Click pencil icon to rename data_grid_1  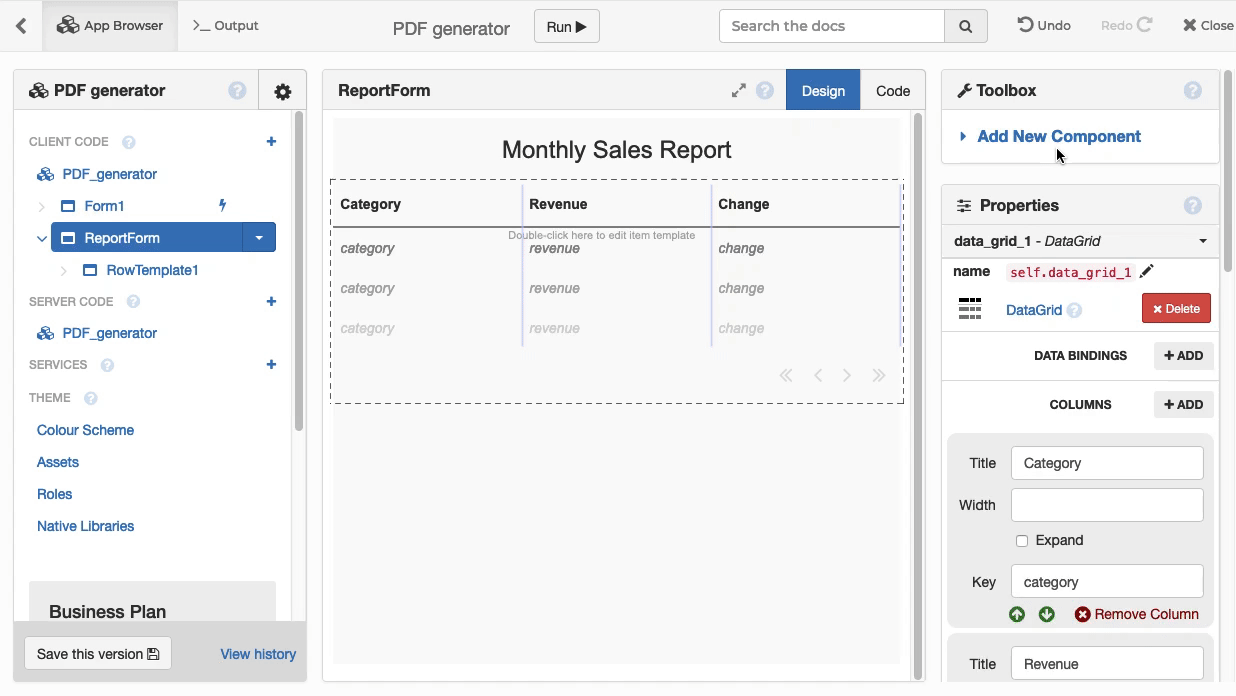(1147, 271)
